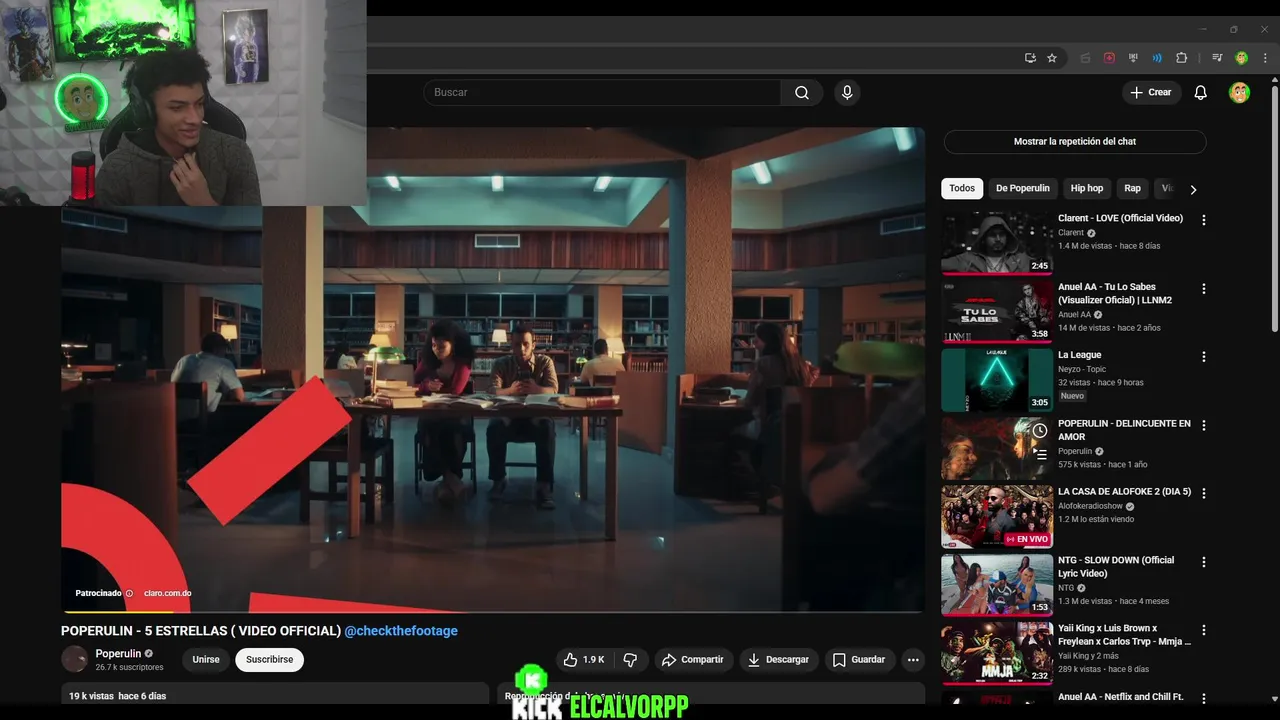The height and width of the screenshot is (720, 1280).
Task: Open options for Yaii King Mmja video
Action: (1203, 630)
